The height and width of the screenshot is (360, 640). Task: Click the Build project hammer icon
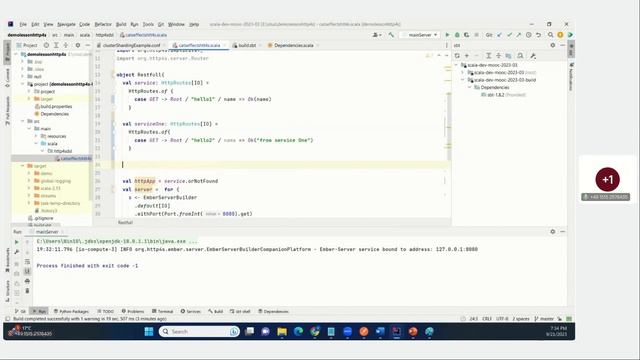pos(391,35)
